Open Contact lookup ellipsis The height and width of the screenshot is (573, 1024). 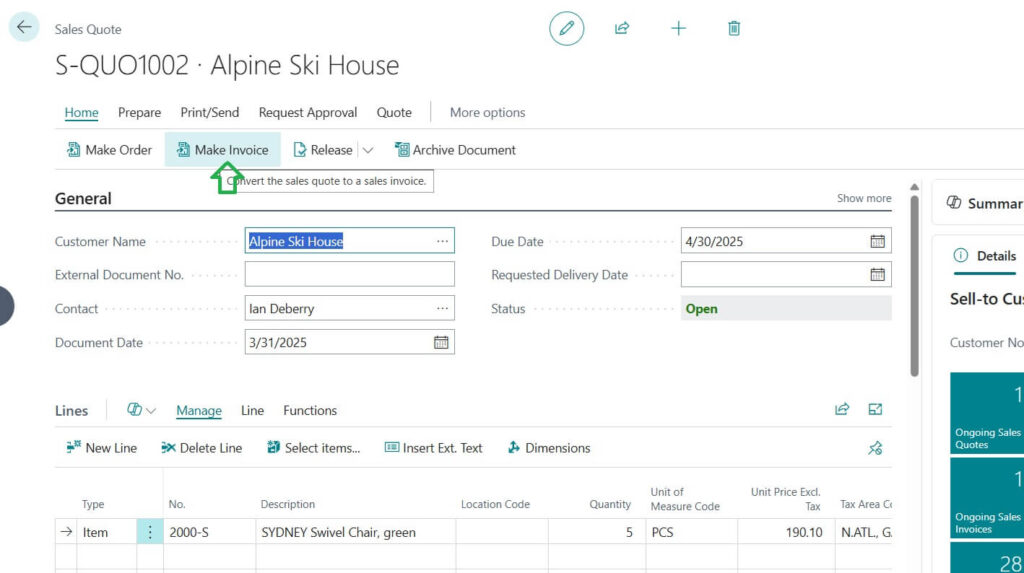click(443, 308)
